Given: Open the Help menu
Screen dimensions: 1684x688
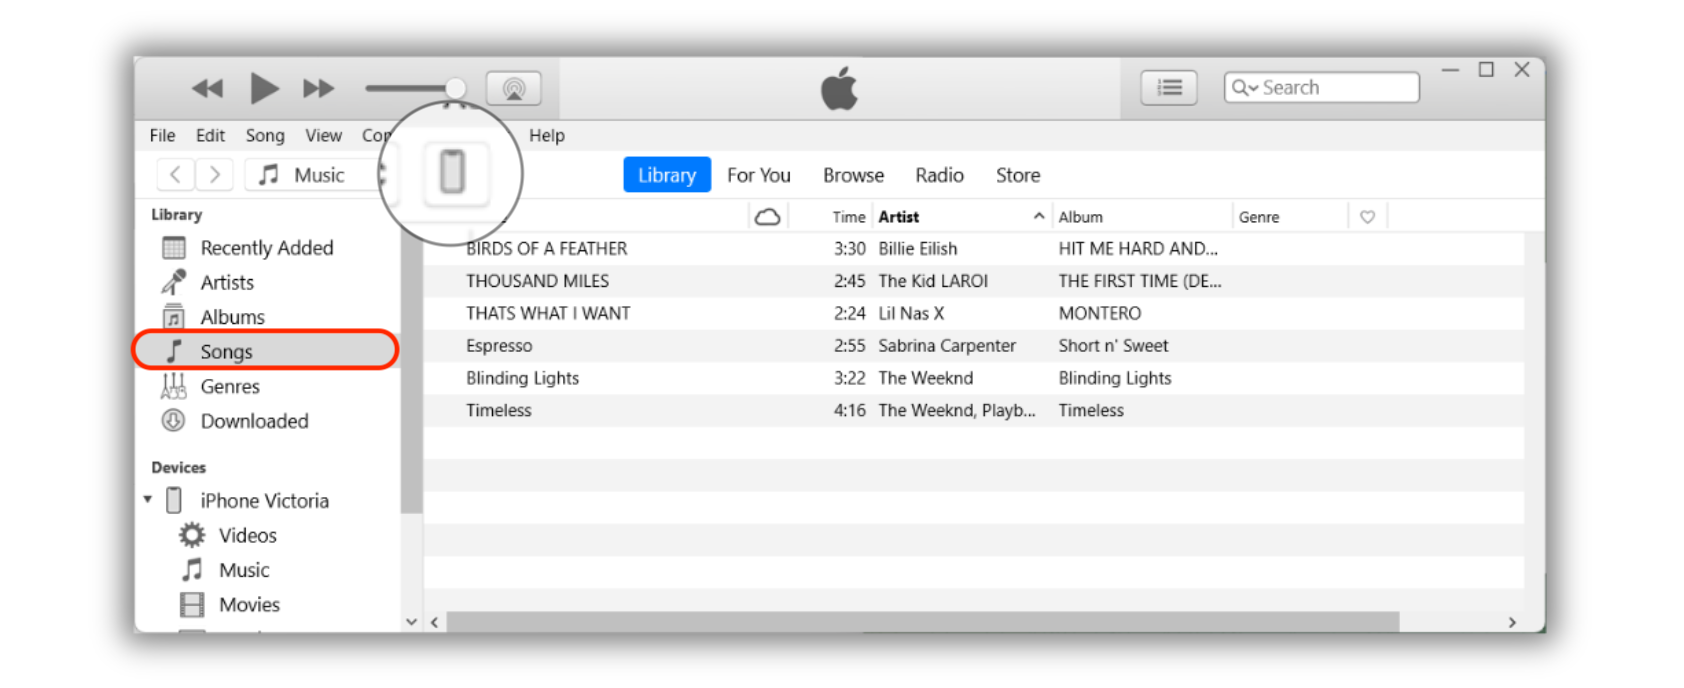Looking at the screenshot, I should tap(546, 135).
